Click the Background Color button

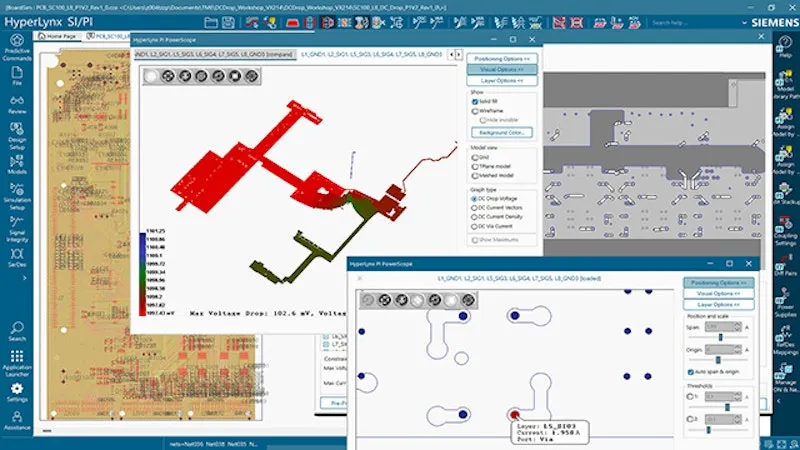point(502,133)
